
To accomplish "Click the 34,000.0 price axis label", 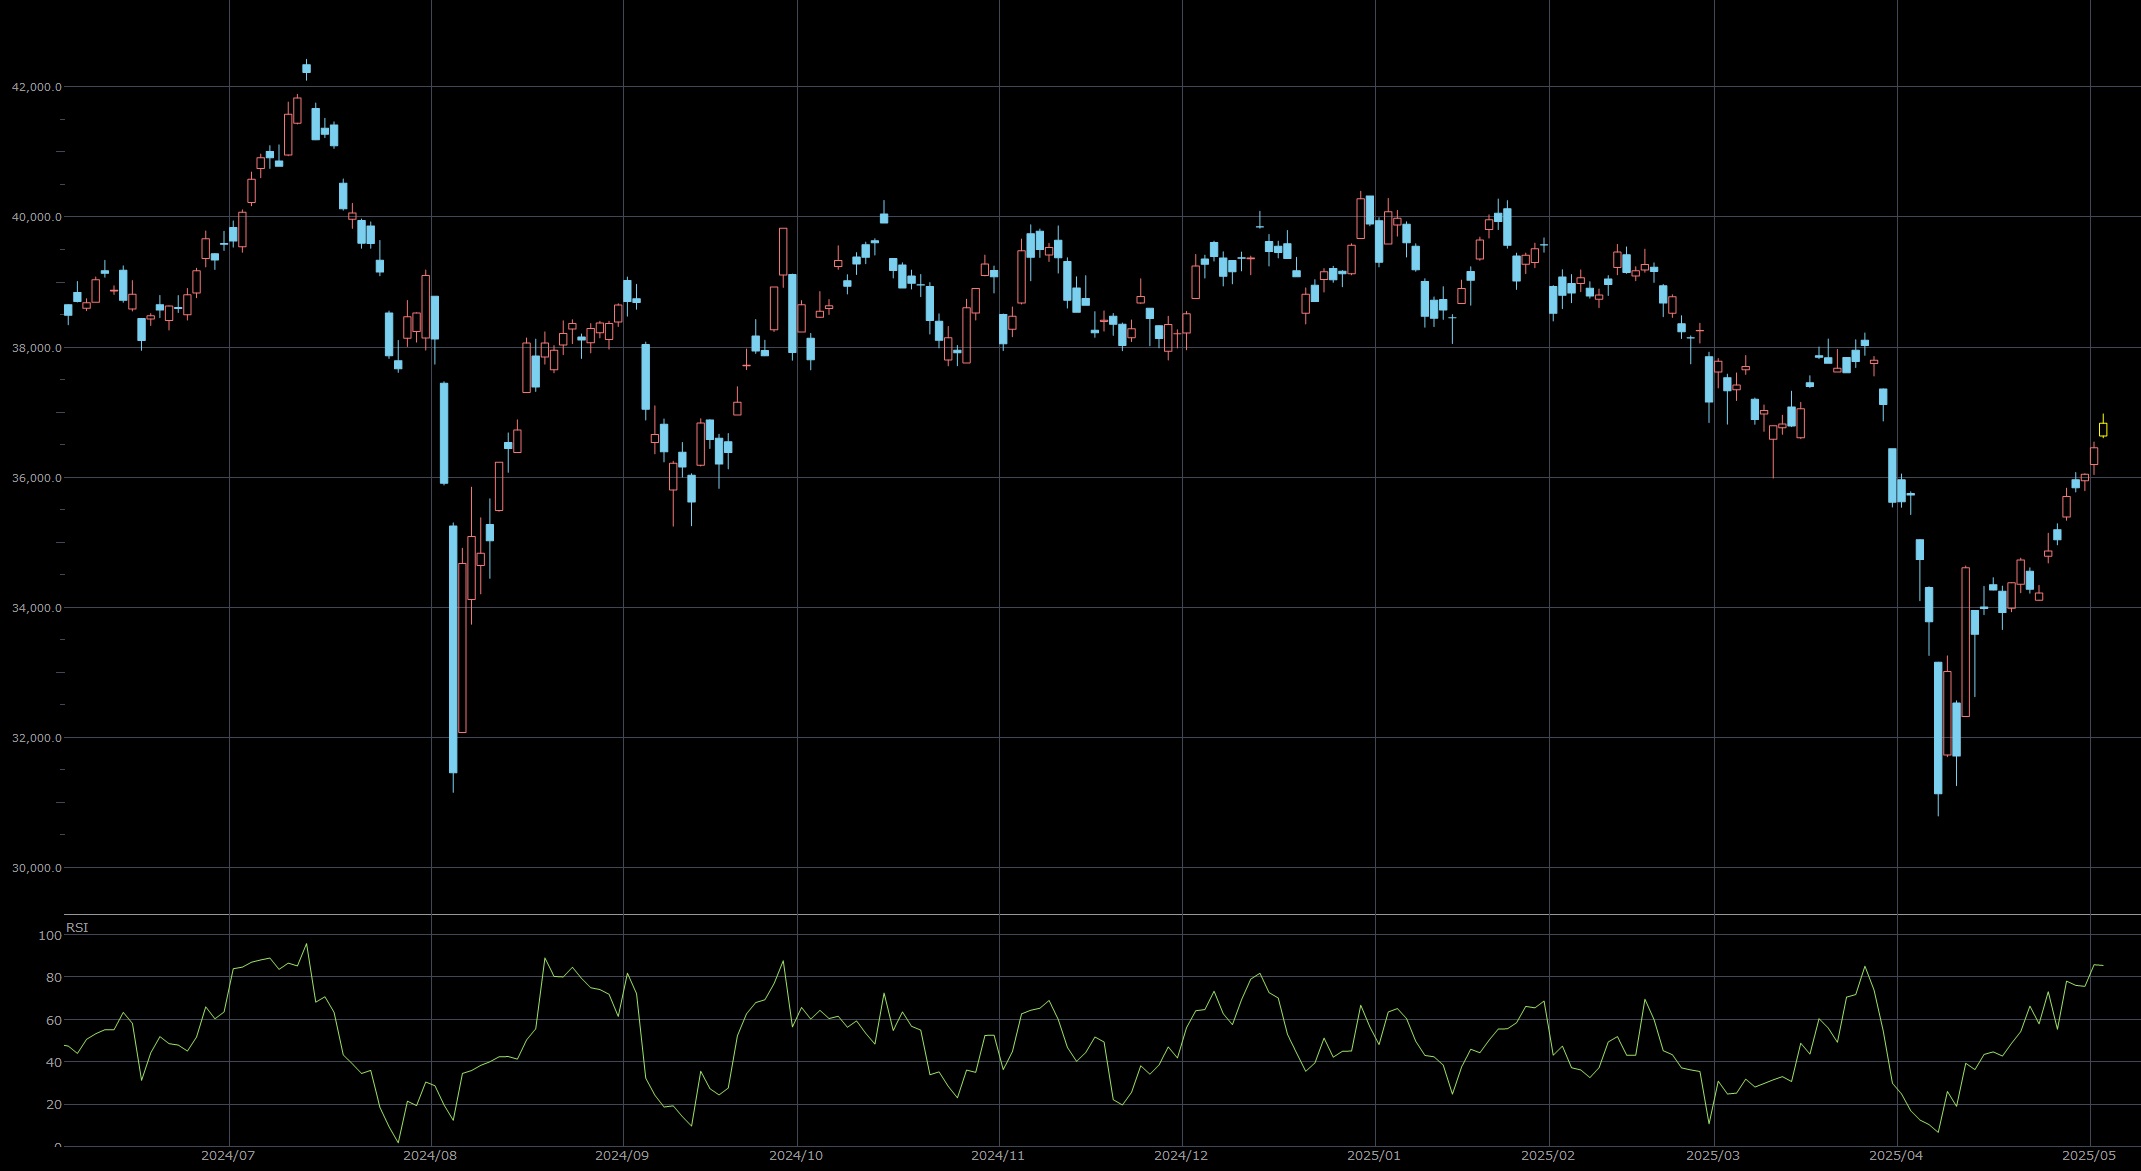I will (36, 608).
